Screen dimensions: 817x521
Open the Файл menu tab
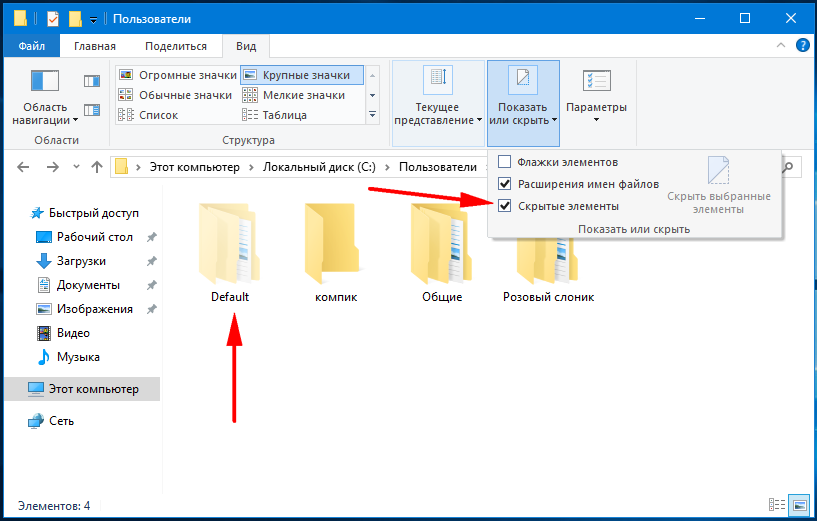pos(32,46)
